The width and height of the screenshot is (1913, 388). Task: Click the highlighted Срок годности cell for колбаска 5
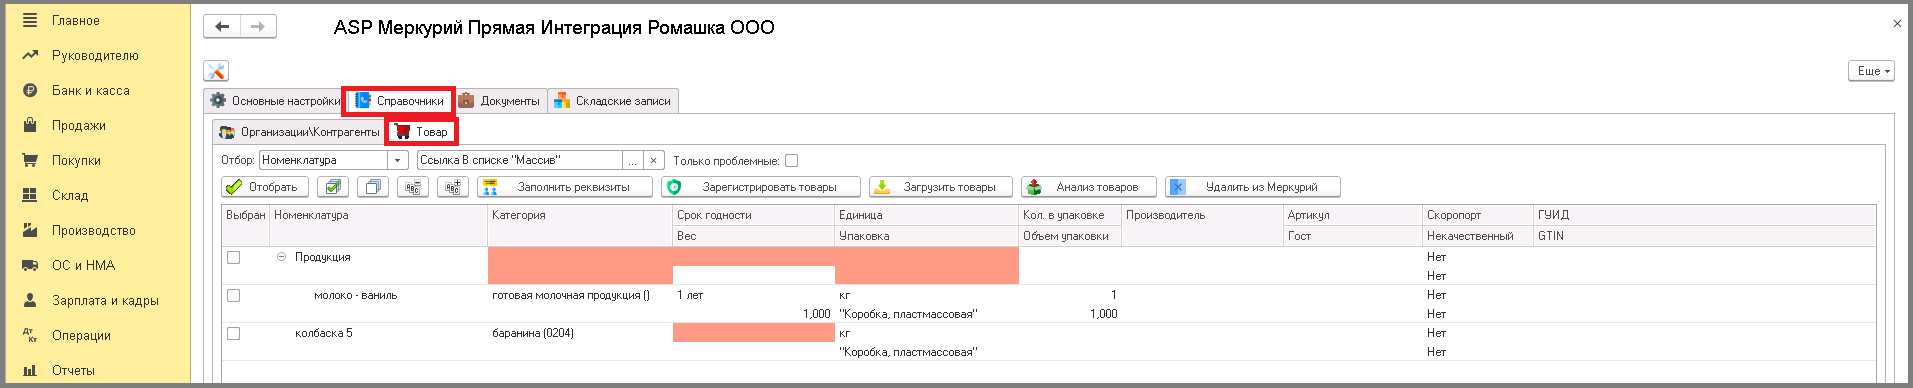tap(754, 333)
